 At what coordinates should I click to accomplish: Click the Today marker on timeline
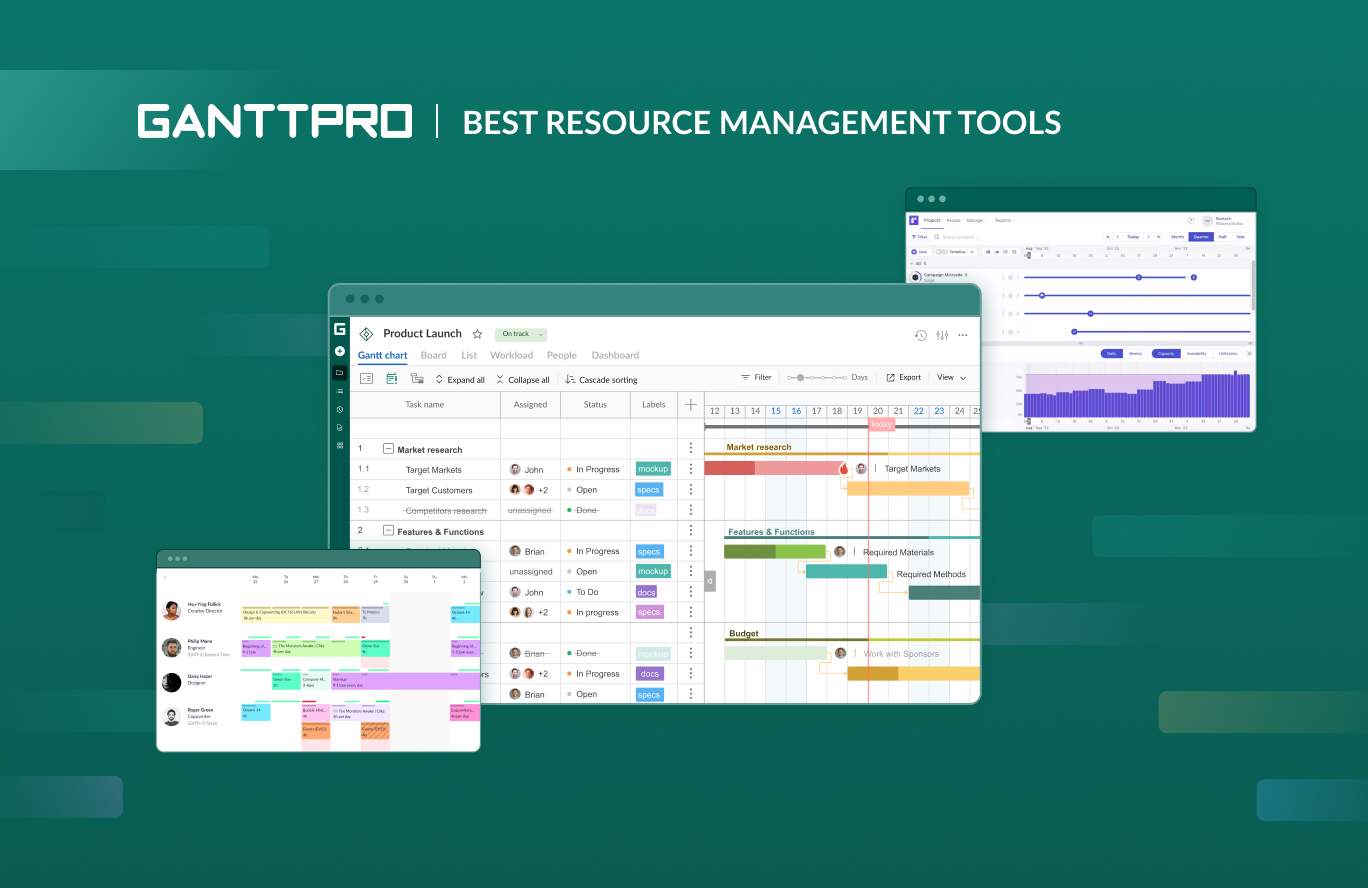pos(880,424)
